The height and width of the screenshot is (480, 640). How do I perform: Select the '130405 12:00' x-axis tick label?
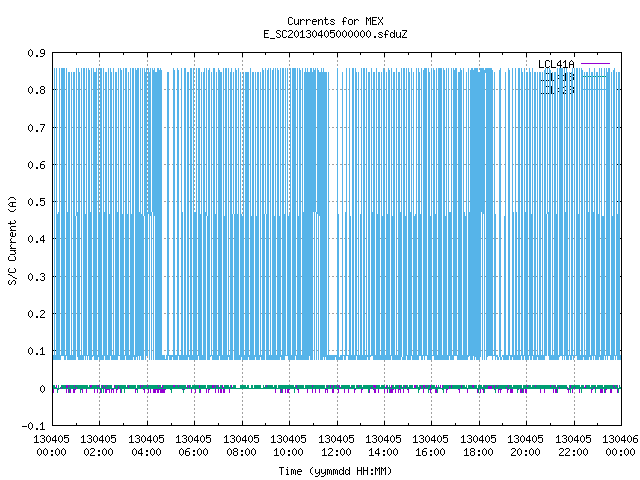(x=336, y=446)
